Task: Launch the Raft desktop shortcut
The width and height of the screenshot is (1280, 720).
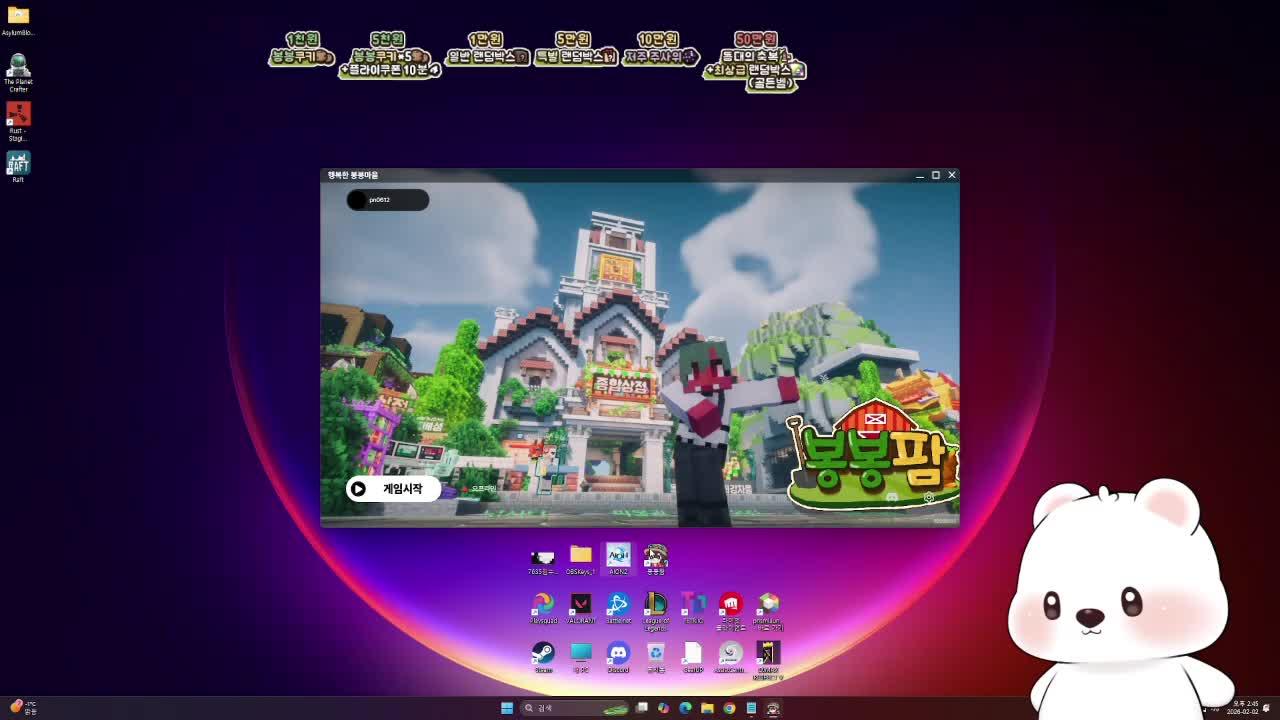Action: tap(18, 166)
